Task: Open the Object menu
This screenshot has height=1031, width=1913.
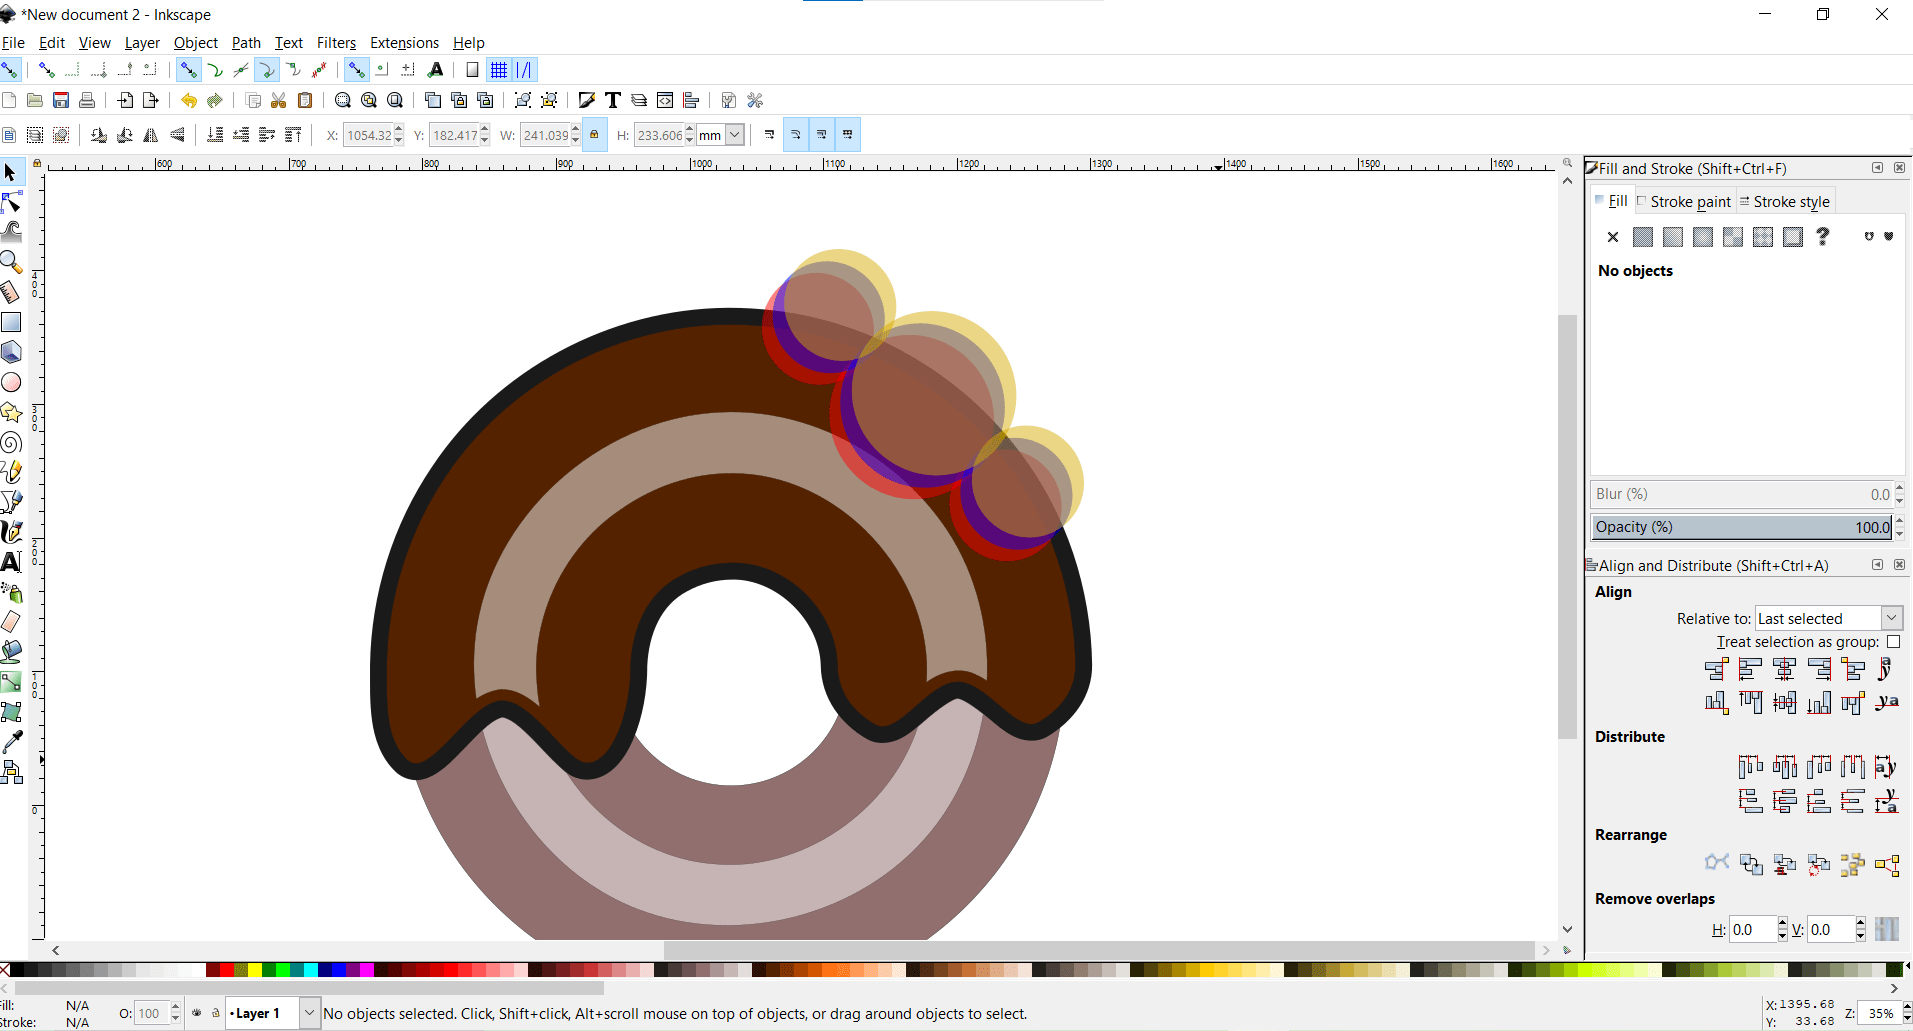Action: click(x=196, y=43)
